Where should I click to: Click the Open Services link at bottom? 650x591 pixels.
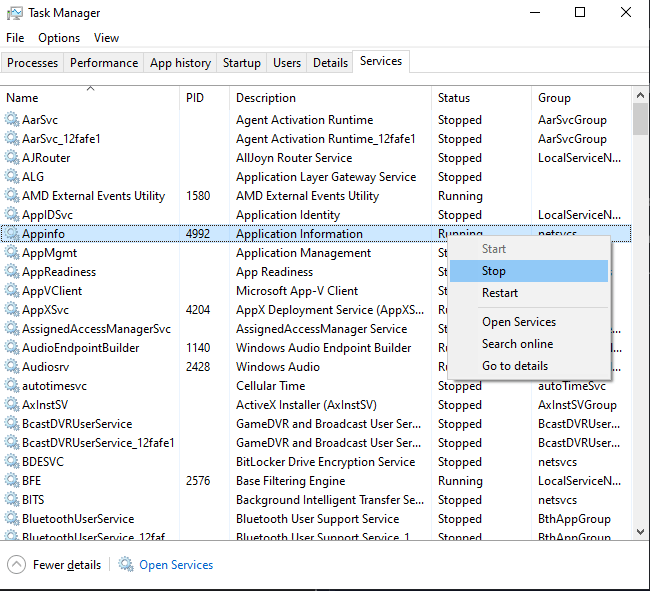pos(176,565)
